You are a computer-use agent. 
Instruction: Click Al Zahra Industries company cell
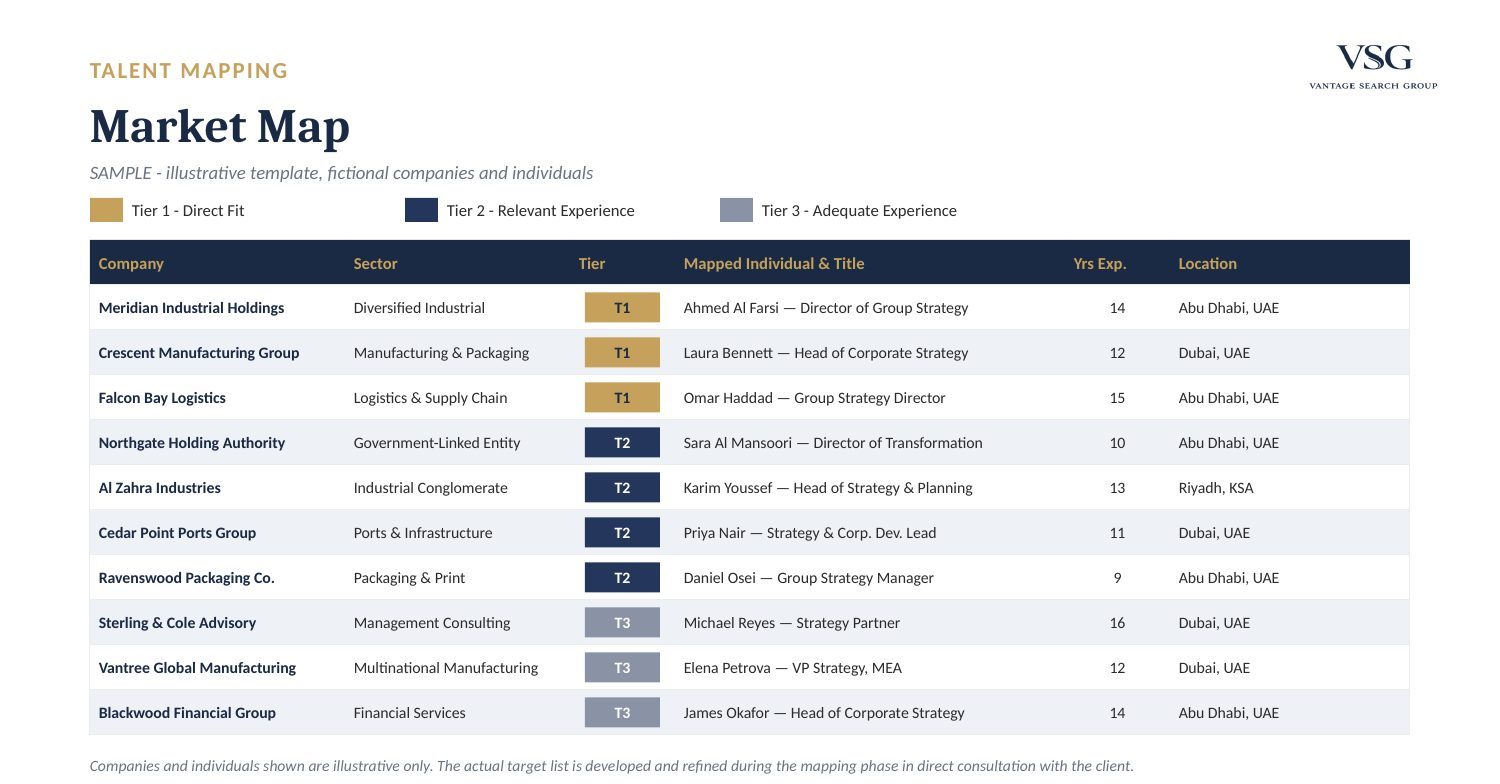160,488
